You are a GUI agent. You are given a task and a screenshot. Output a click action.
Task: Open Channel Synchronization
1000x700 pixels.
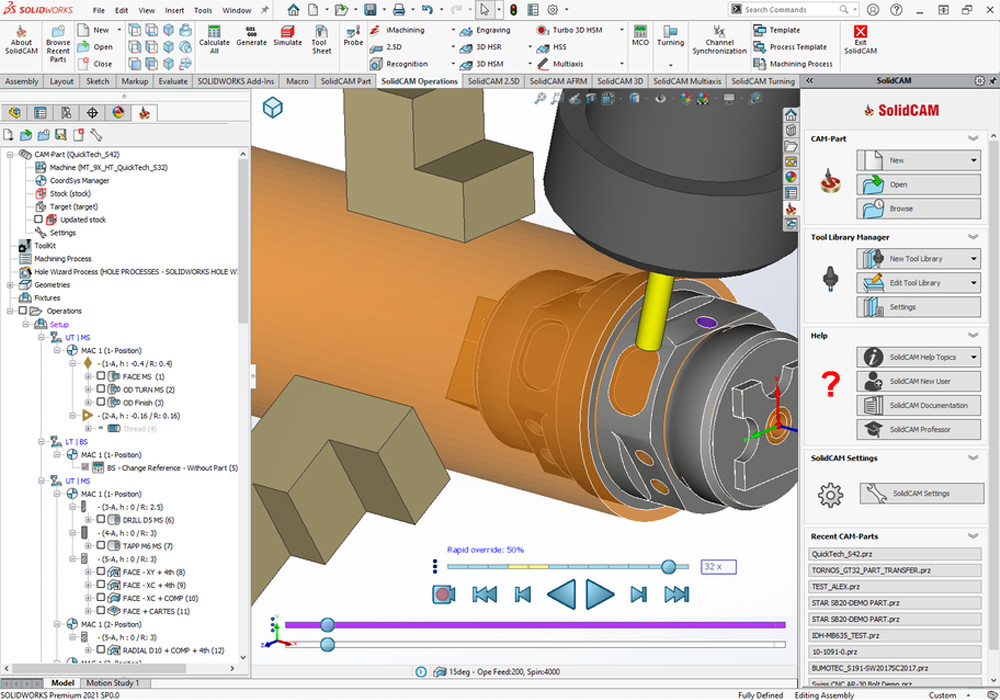tap(719, 40)
